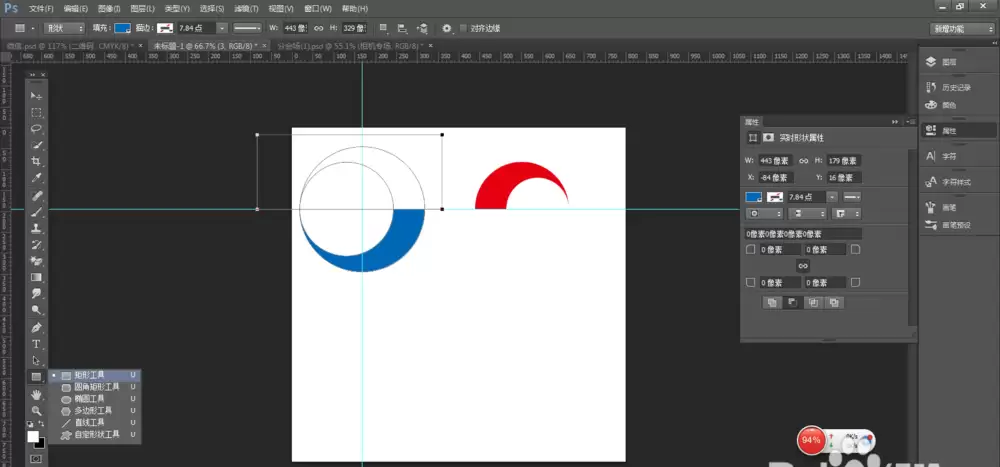Toggle width-height link in options bar
1000x467 pixels.
(318, 28)
